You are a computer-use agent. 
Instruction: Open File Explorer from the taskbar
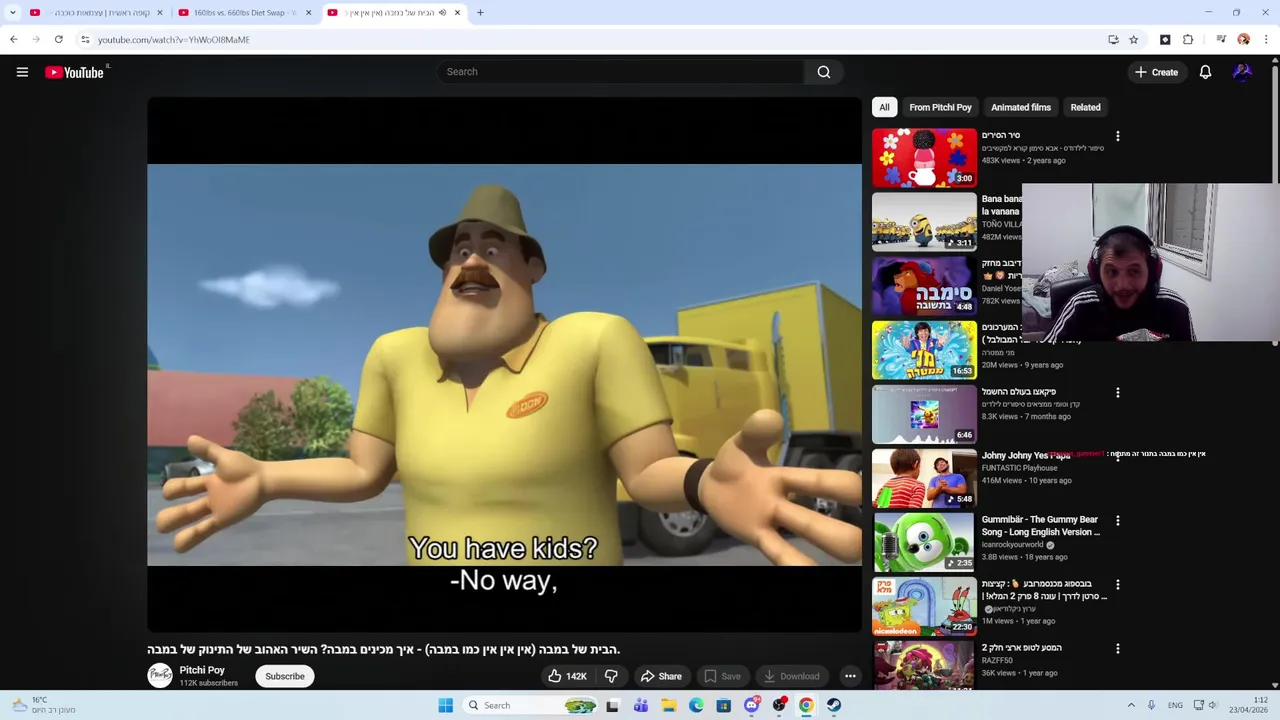point(668,705)
